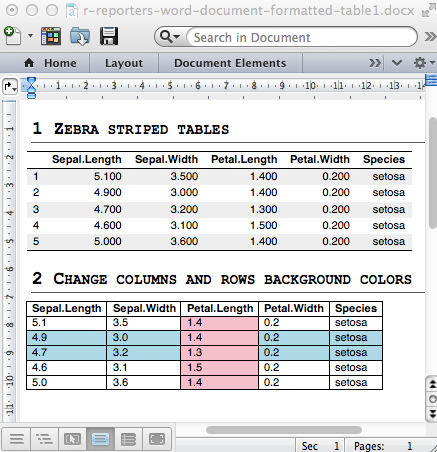Click the Open folder icon
The height and width of the screenshot is (452, 437).
[x=80, y=36]
